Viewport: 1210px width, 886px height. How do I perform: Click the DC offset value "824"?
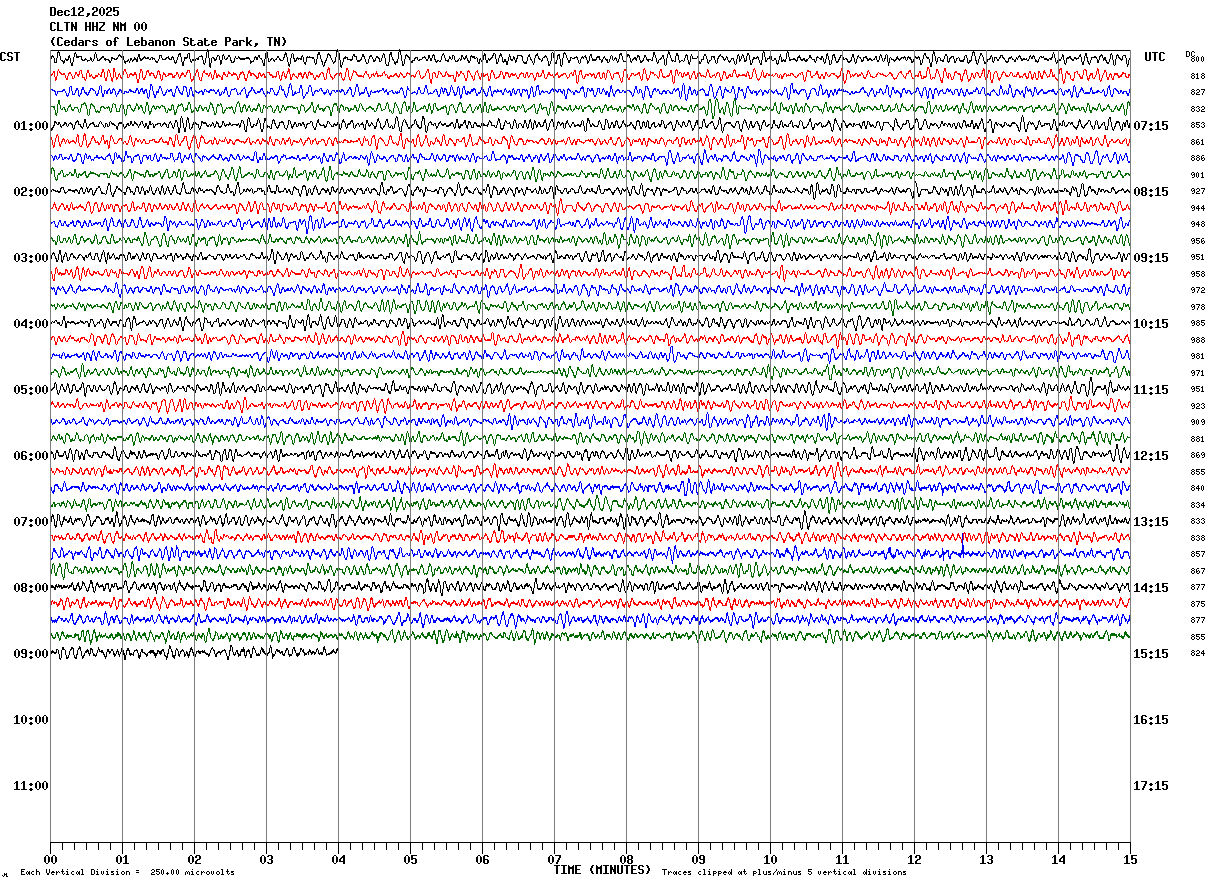coord(1197,654)
